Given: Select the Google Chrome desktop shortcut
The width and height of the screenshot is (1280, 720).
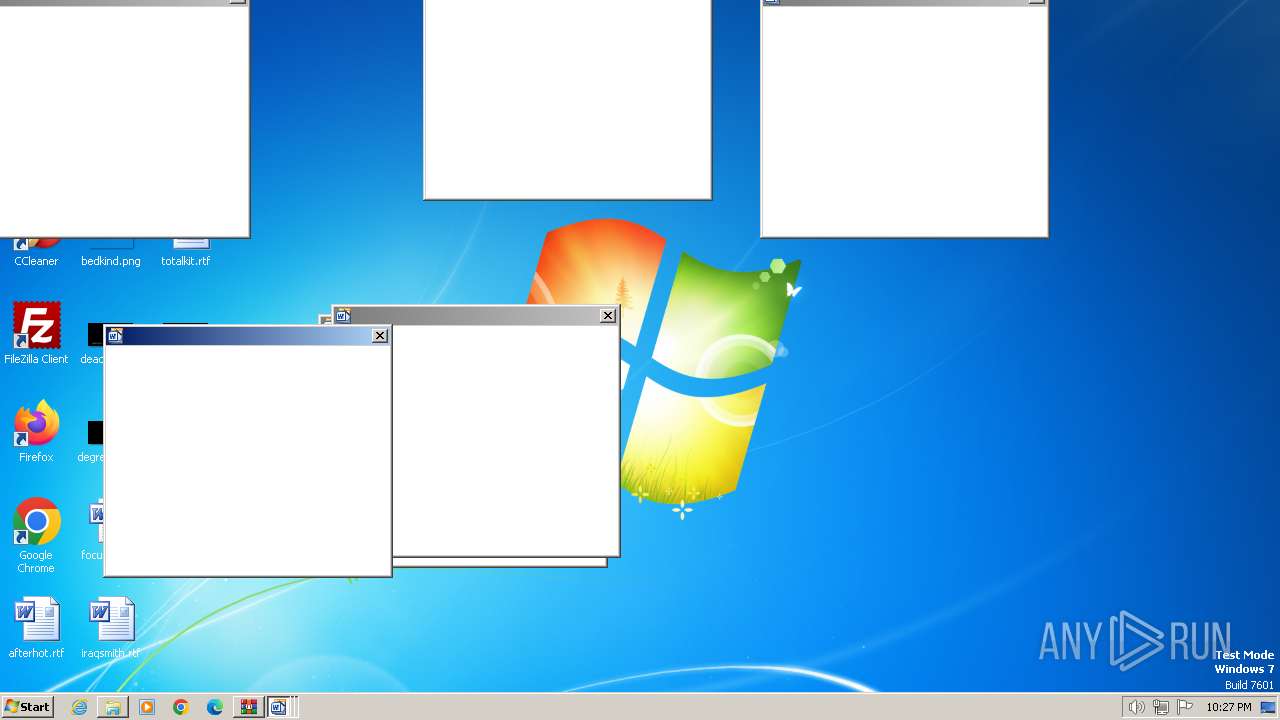Looking at the screenshot, I should 36,536.
